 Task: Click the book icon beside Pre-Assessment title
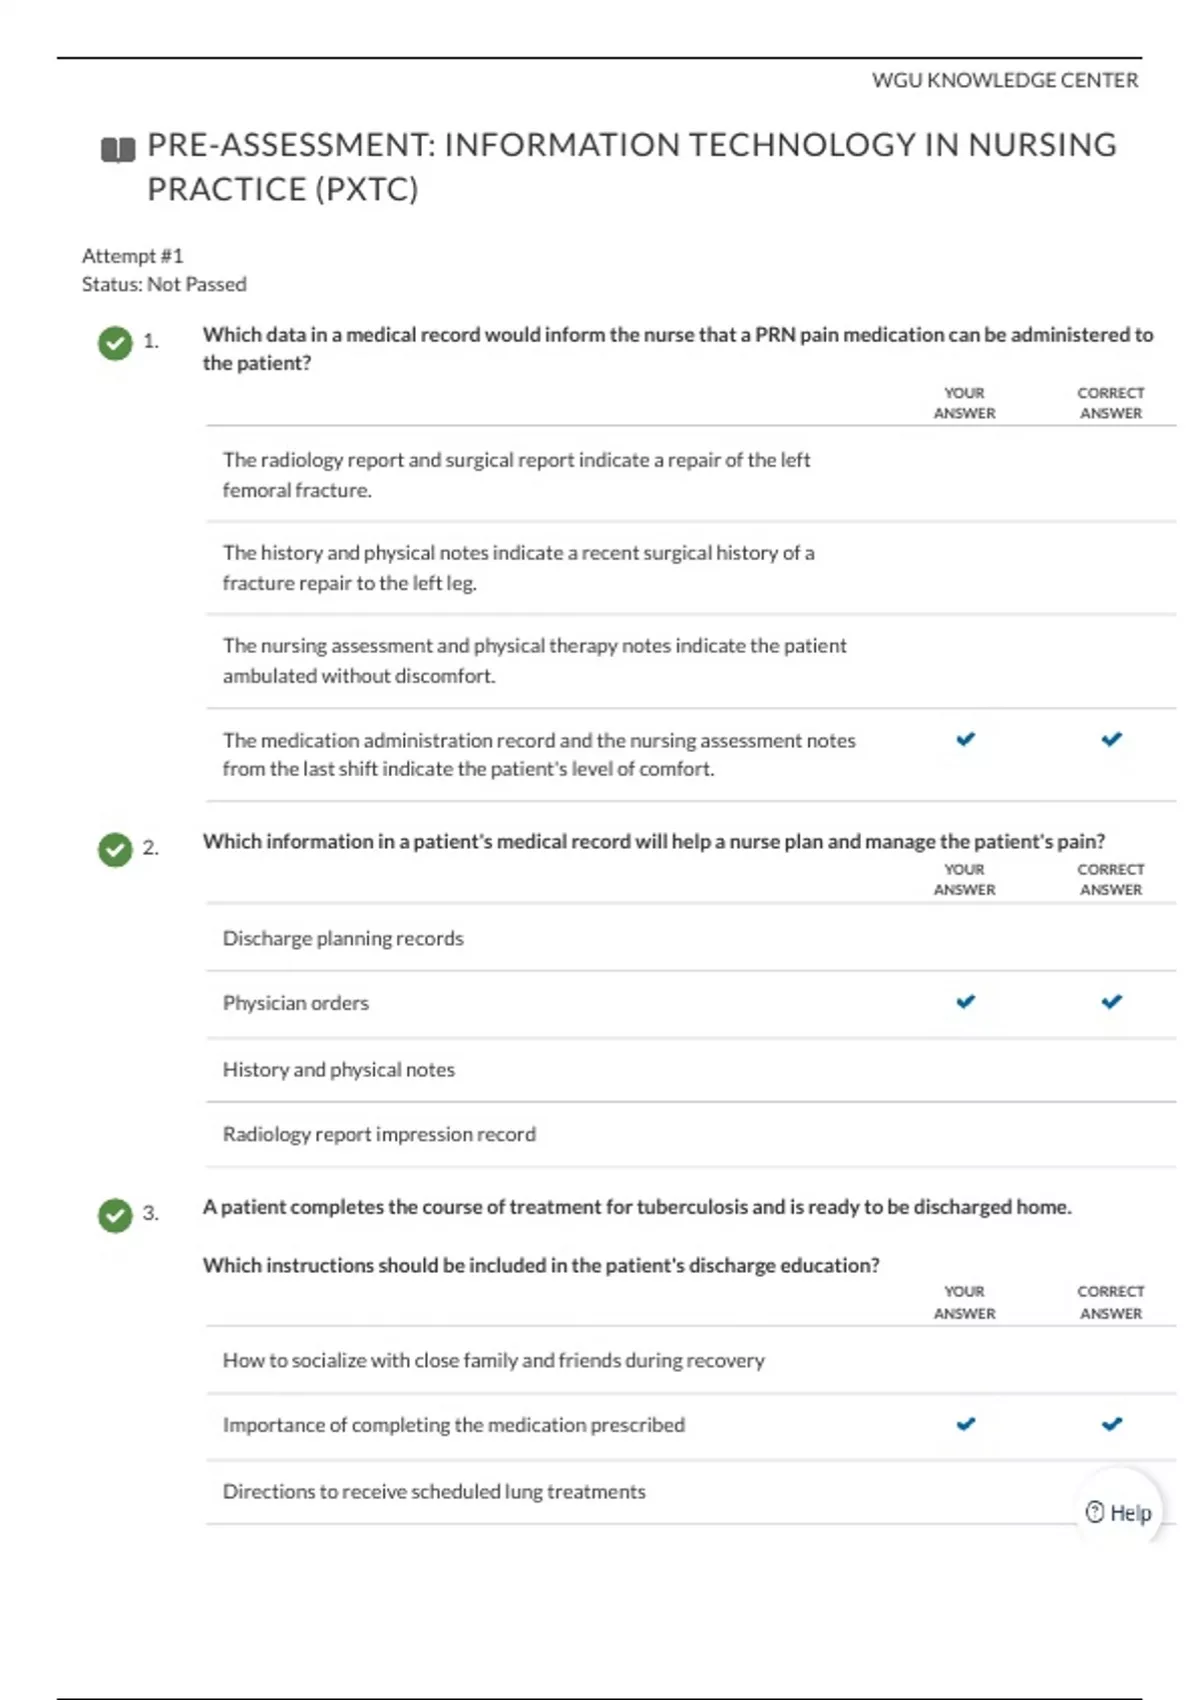(x=118, y=150)
